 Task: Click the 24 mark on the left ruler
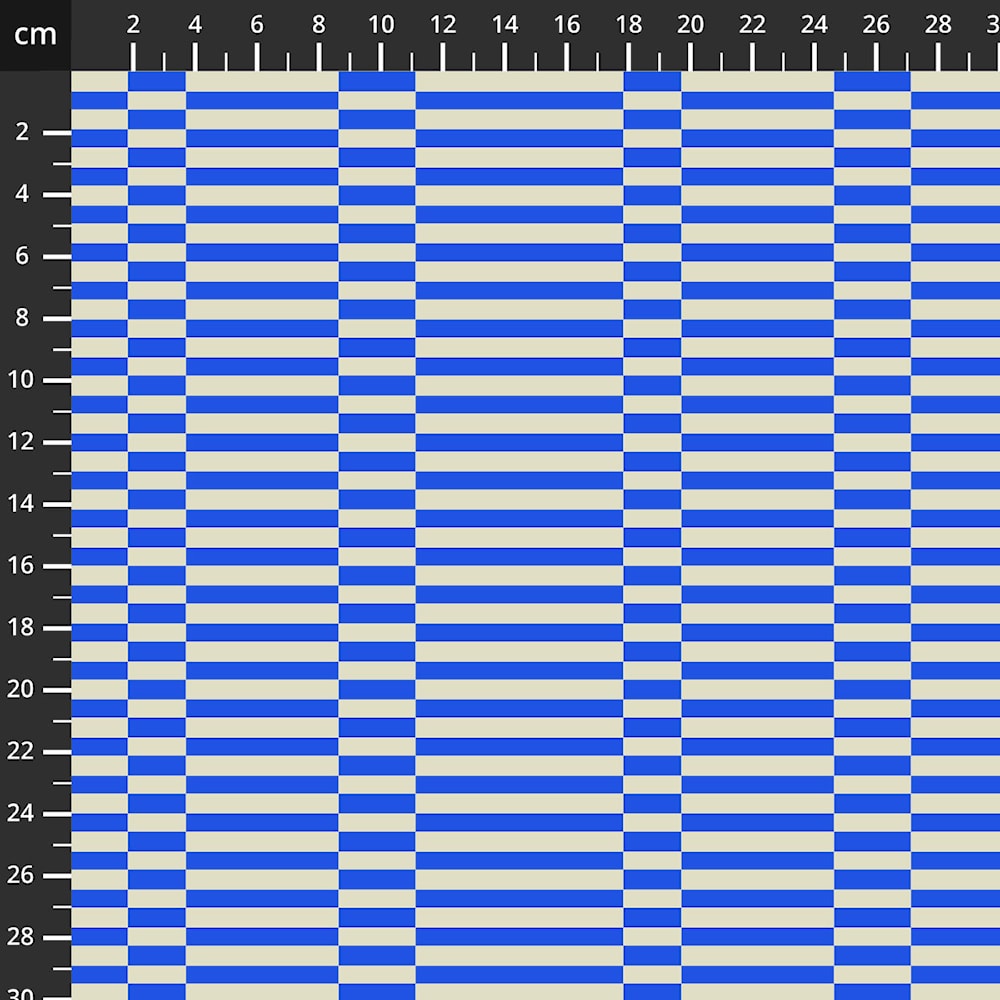click(22, 814)
